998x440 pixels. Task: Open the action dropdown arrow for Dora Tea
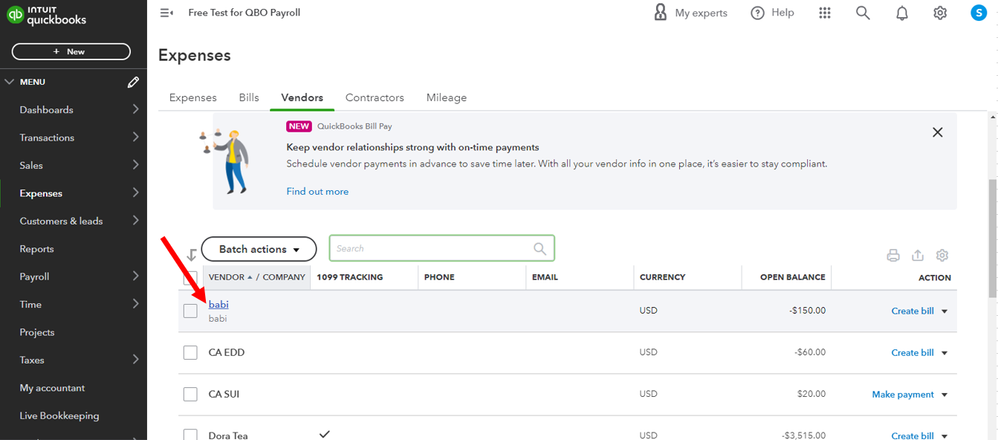[x=945, y=436]
